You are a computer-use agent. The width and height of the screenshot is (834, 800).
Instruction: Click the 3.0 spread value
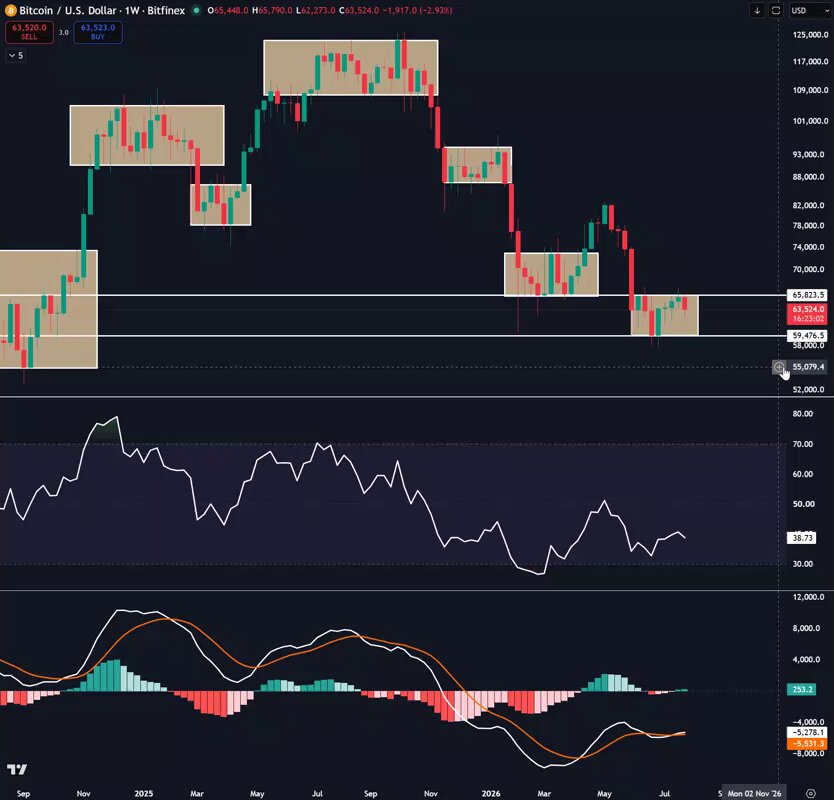coord(63,32)
